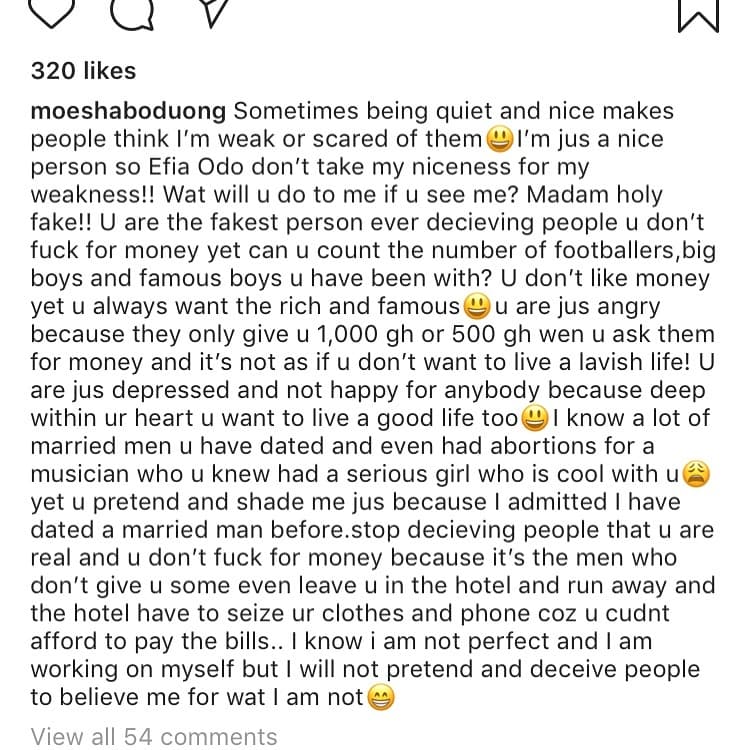Save the post with the bookmark icon
Viewport: 750px width, 750px height.
point(698,15)
